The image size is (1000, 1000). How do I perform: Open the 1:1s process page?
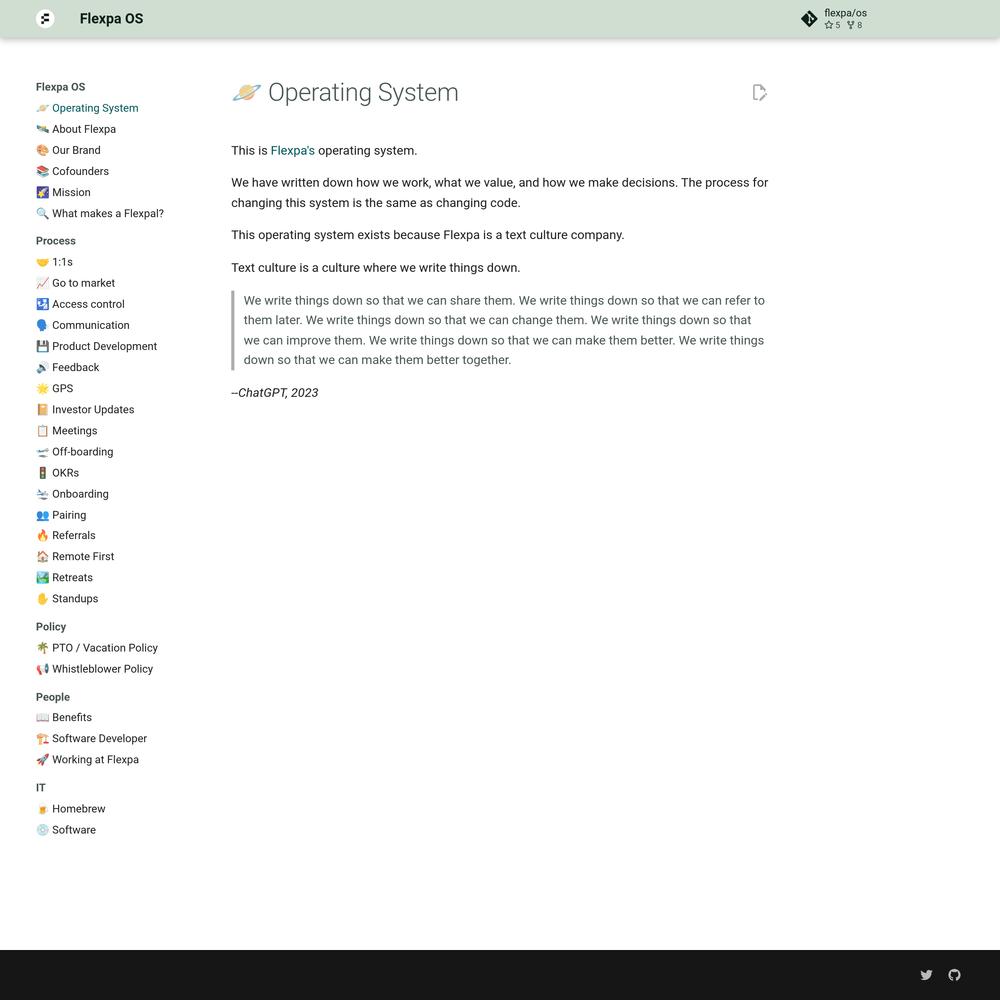pyautogui.click(x=54, y=261)
